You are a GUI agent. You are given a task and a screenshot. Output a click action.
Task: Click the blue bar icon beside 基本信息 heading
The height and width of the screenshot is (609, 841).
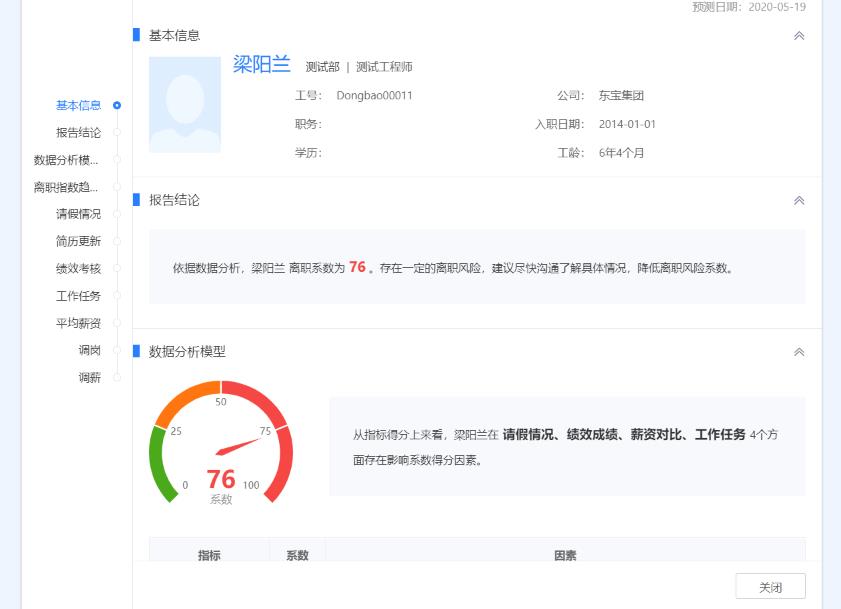134,35
